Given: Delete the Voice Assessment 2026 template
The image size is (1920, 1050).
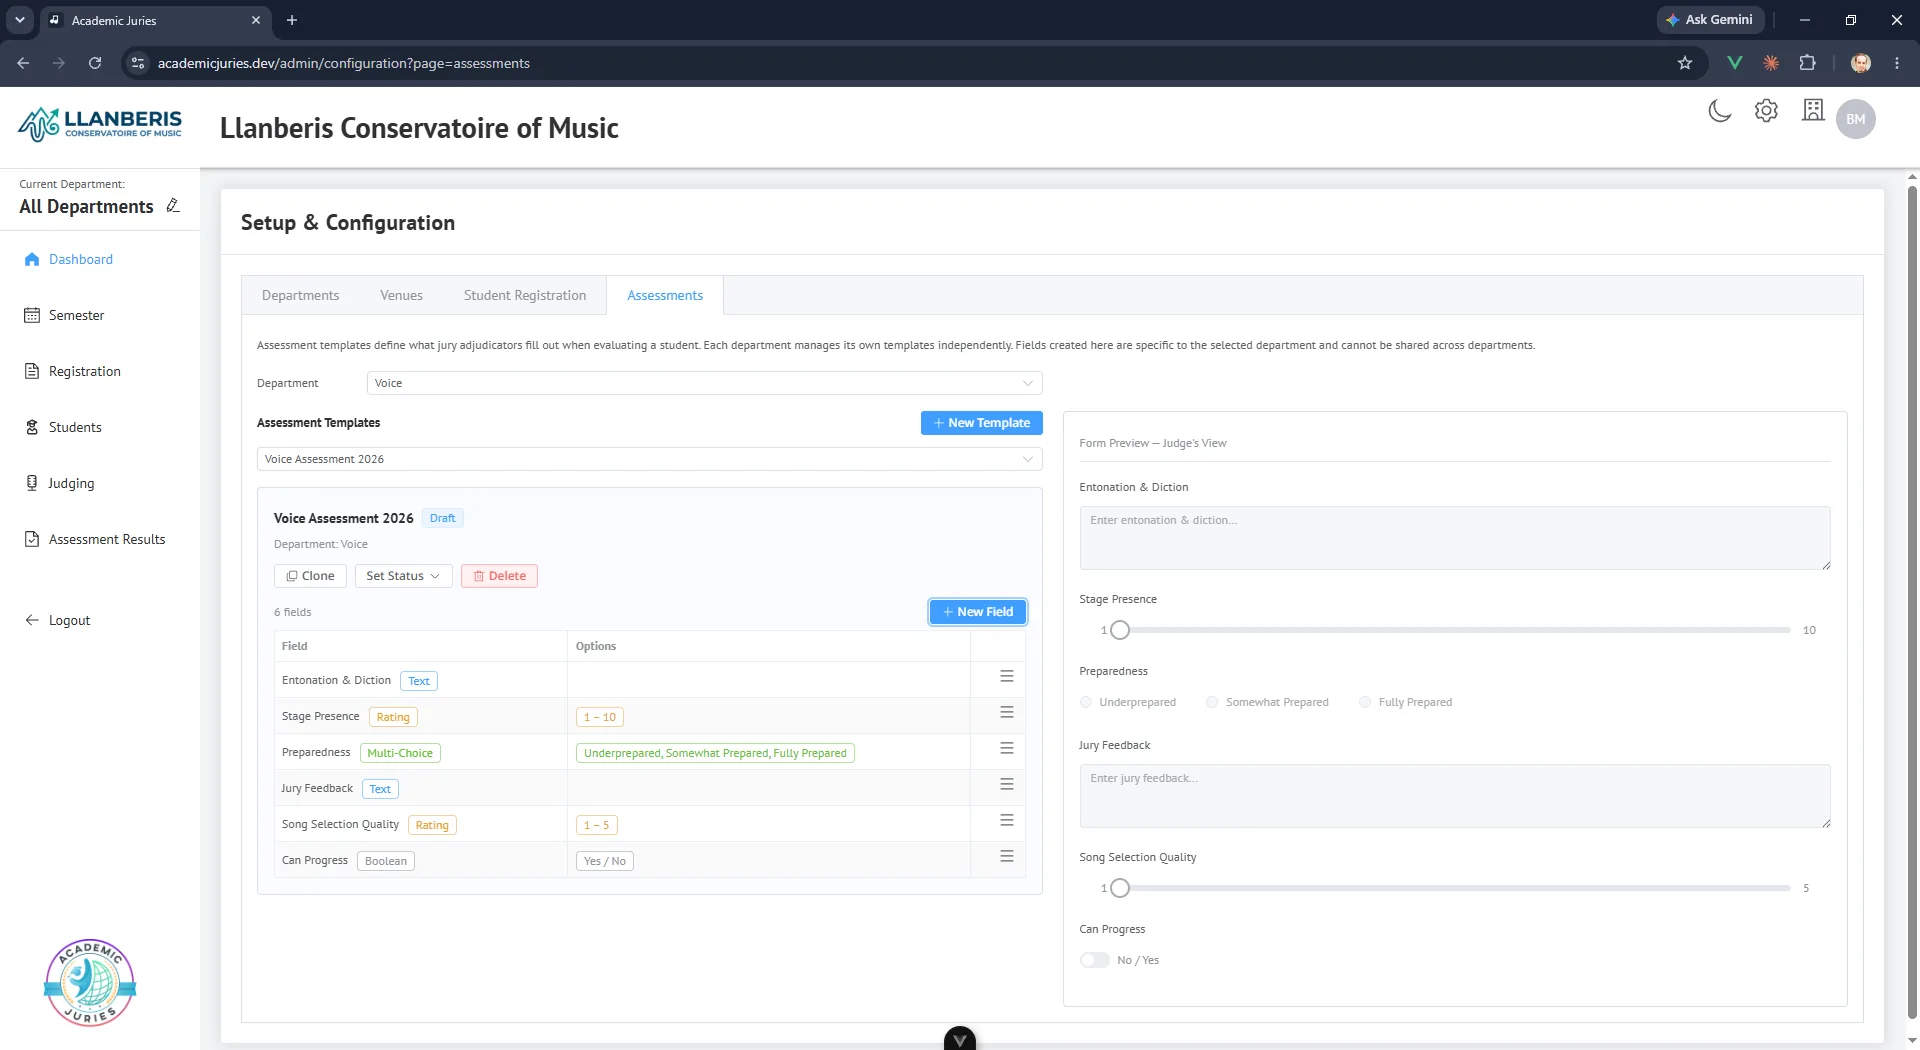Looking at the screenshot, I should (499, 576).
